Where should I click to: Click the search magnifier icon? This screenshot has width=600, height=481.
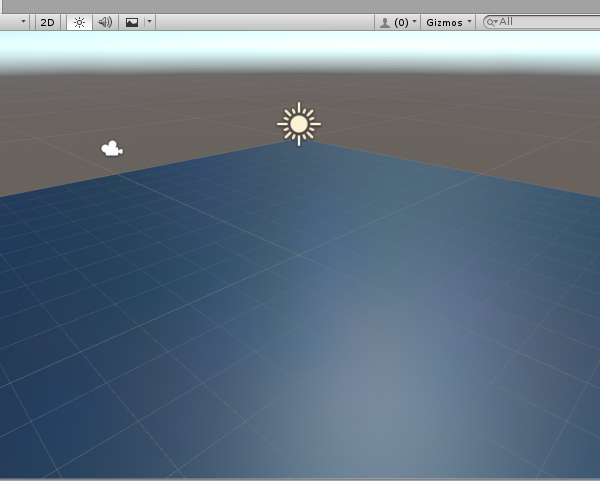491,23
